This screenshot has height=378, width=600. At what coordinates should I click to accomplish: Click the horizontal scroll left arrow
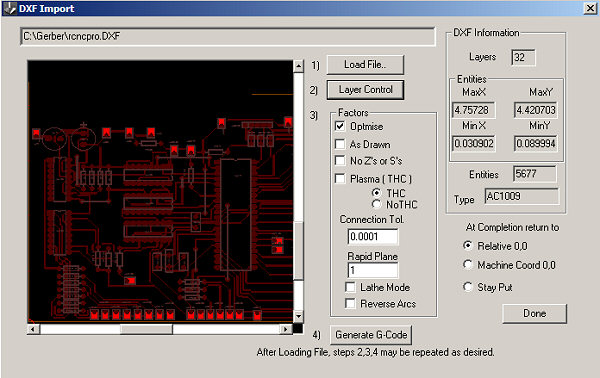click(33, 329)
